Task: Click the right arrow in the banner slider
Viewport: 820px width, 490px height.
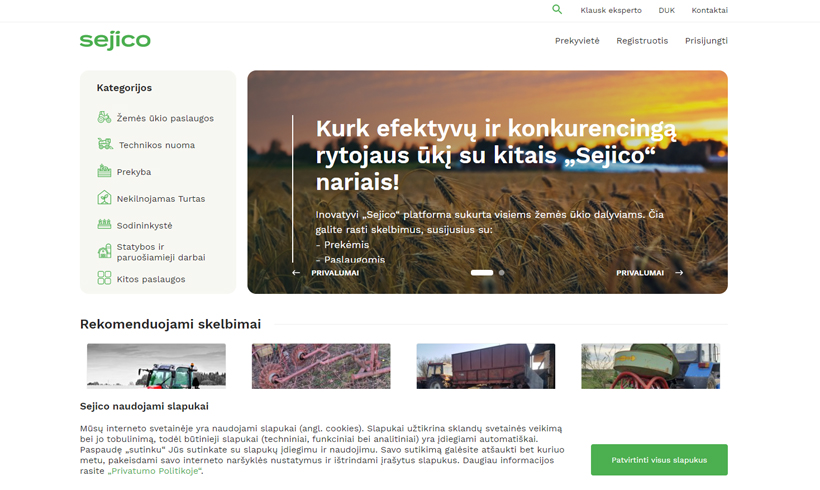Action: (x=679, y=272)
